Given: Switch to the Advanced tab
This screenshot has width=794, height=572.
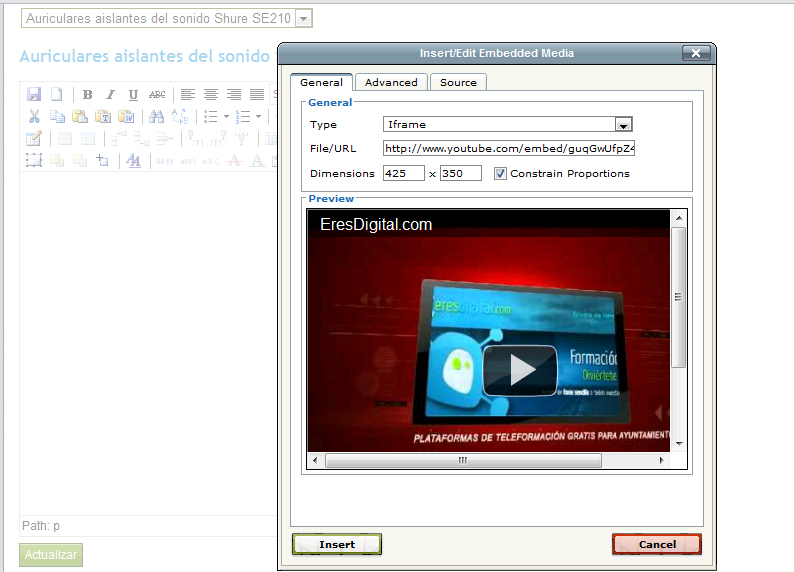Looking at the screenshot, I should (391, 83).
